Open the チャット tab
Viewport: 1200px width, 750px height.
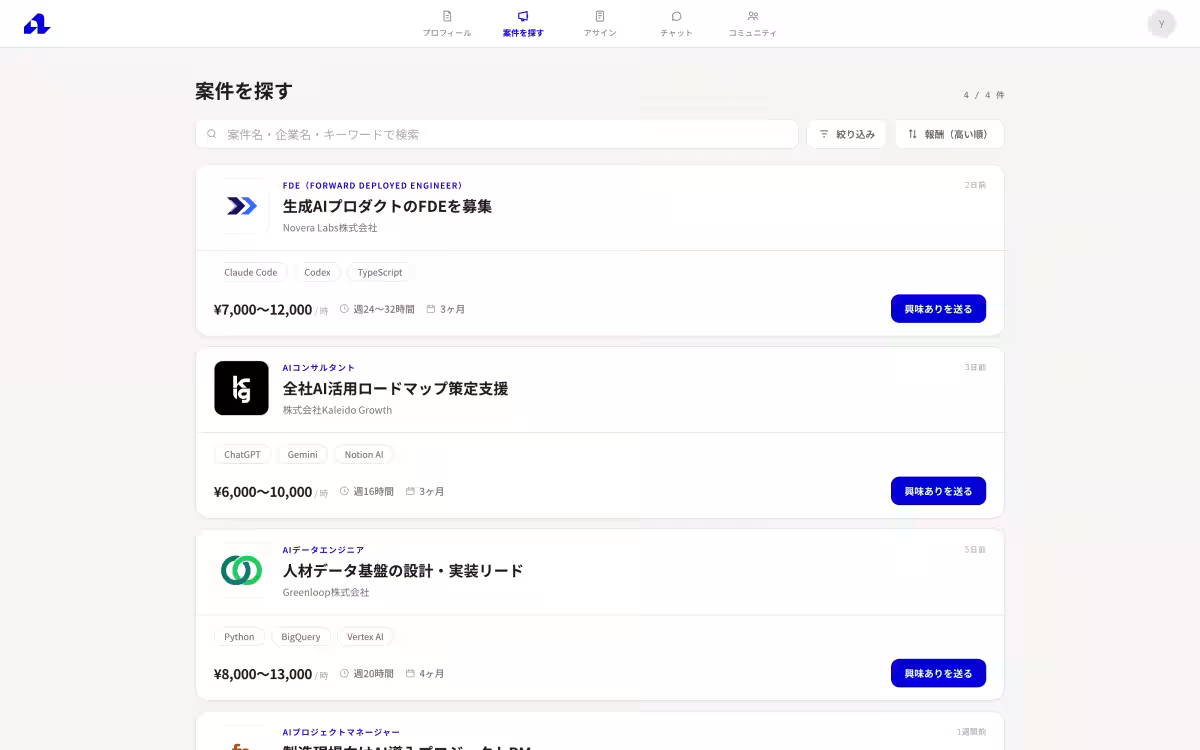[x=677, y=24]
